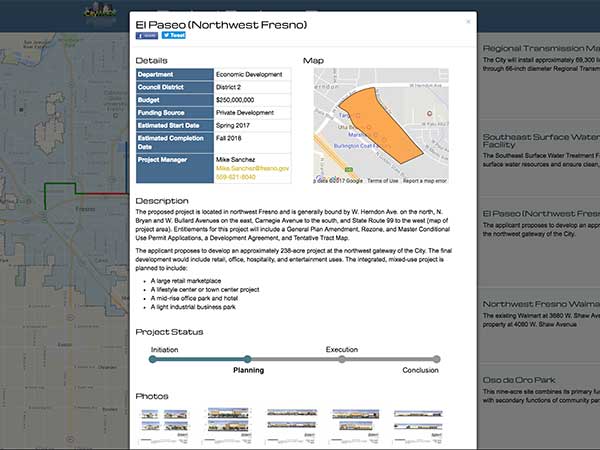
Task: Click the Description heading
Action: pyautogui.click(x=162, y=201)
